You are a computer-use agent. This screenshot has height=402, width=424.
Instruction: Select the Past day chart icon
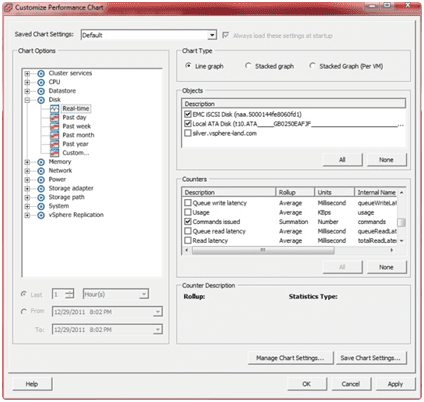pos(54,117)
